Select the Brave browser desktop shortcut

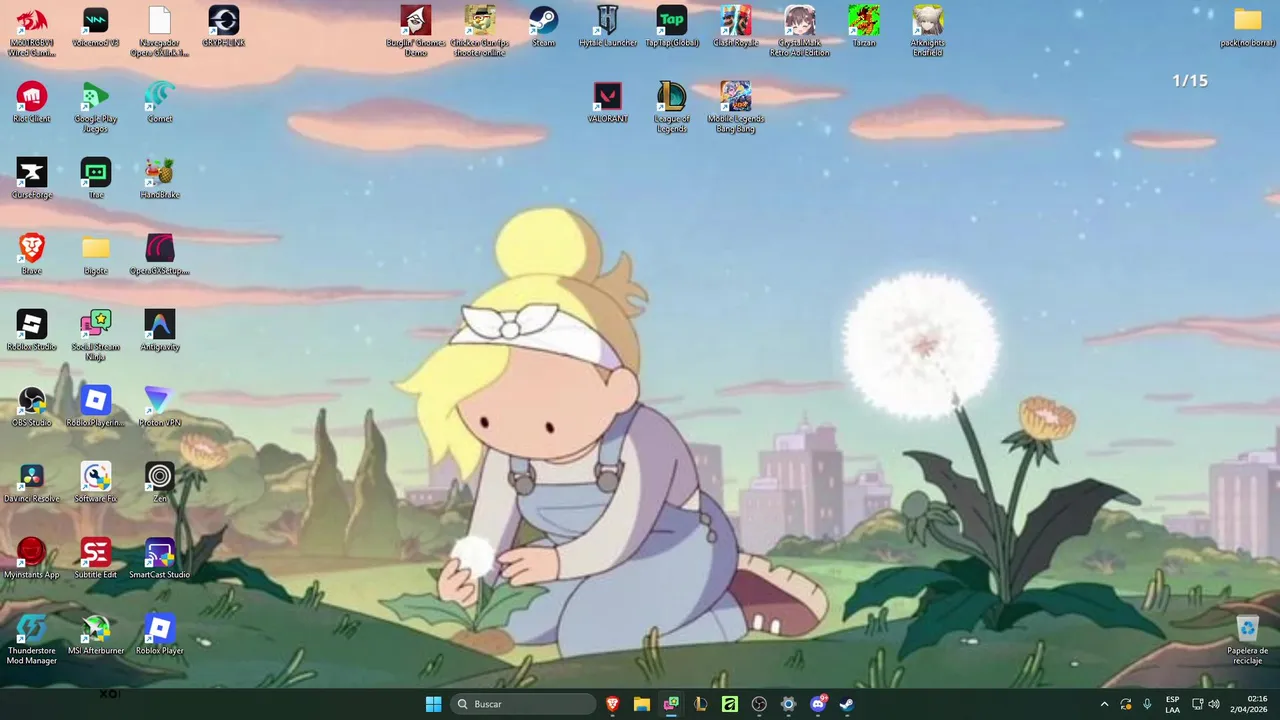pyautogui.click(x=32, y=255)
